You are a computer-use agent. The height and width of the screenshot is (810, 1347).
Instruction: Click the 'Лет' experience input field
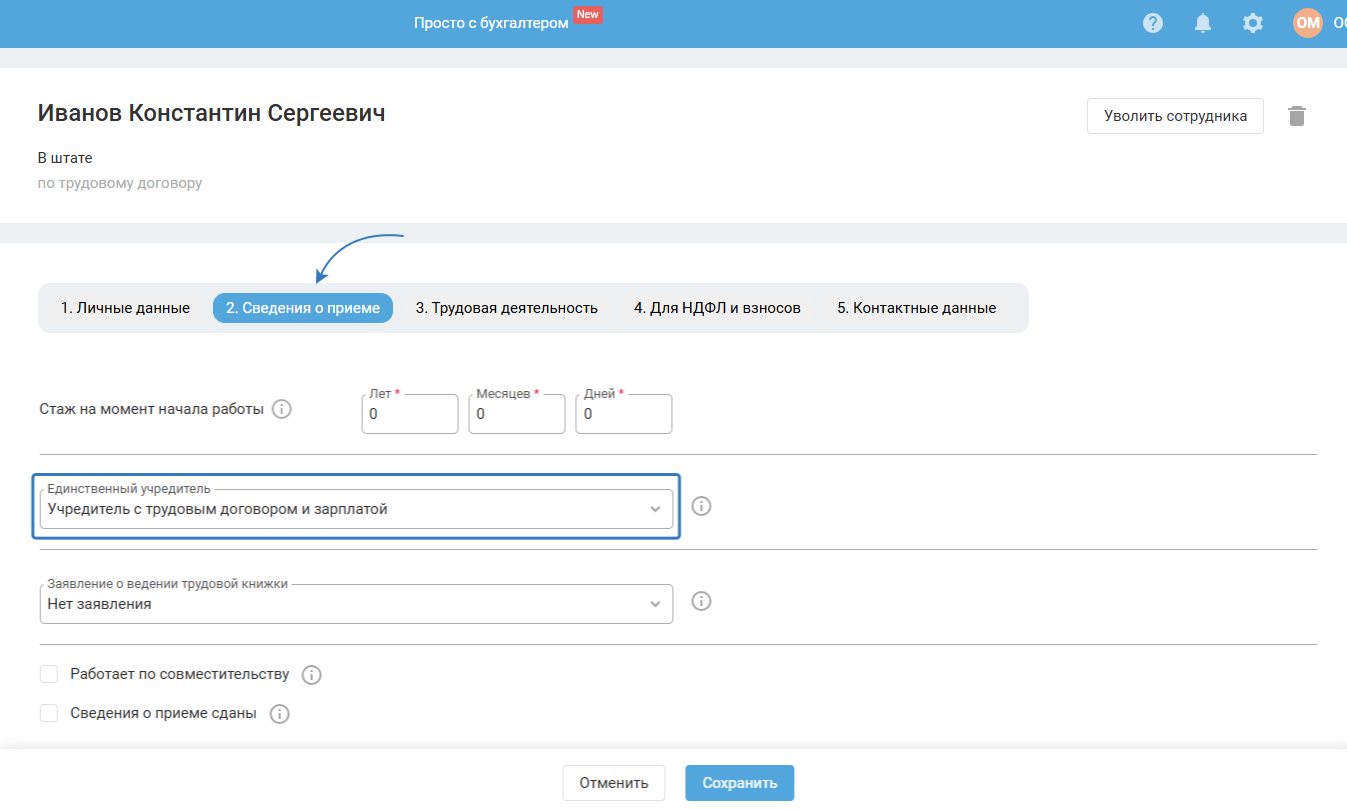coord(410,414)
